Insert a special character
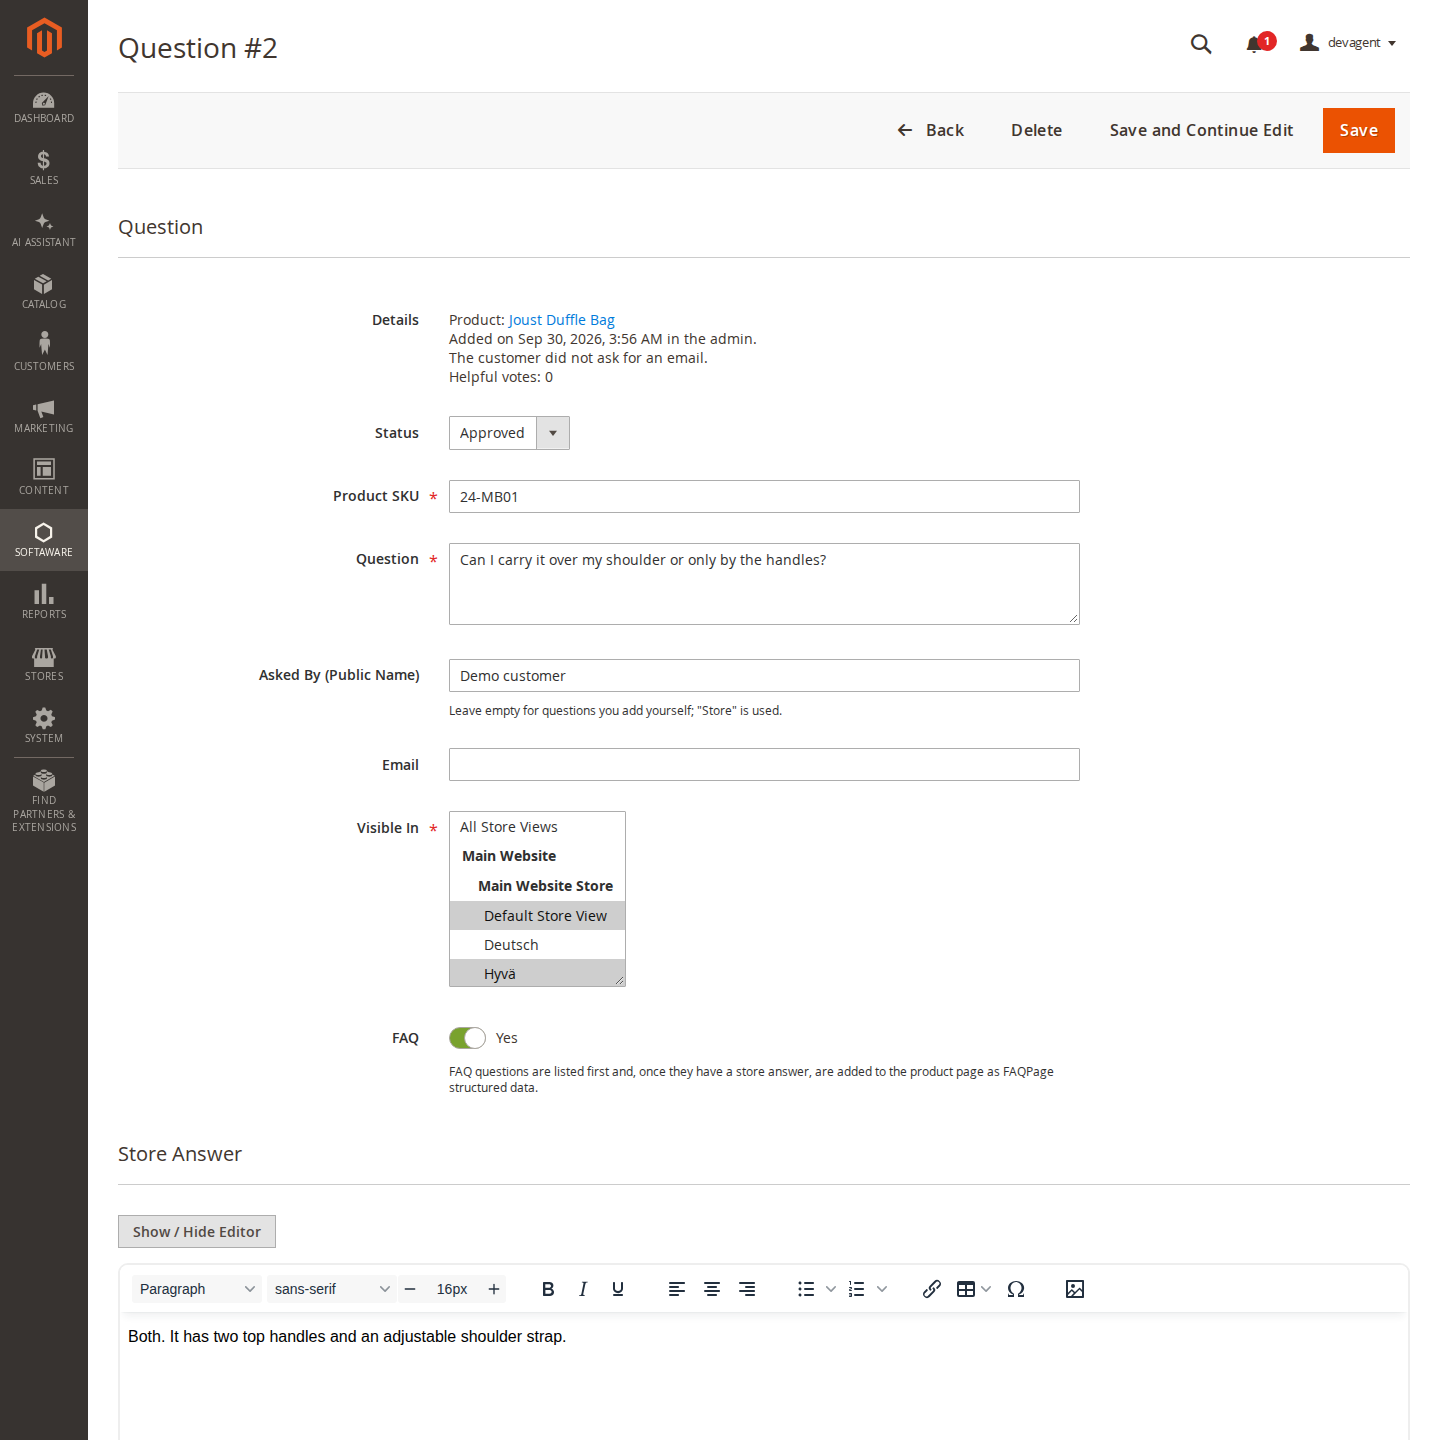1440x1440 pixels. pos(1016,1289)
